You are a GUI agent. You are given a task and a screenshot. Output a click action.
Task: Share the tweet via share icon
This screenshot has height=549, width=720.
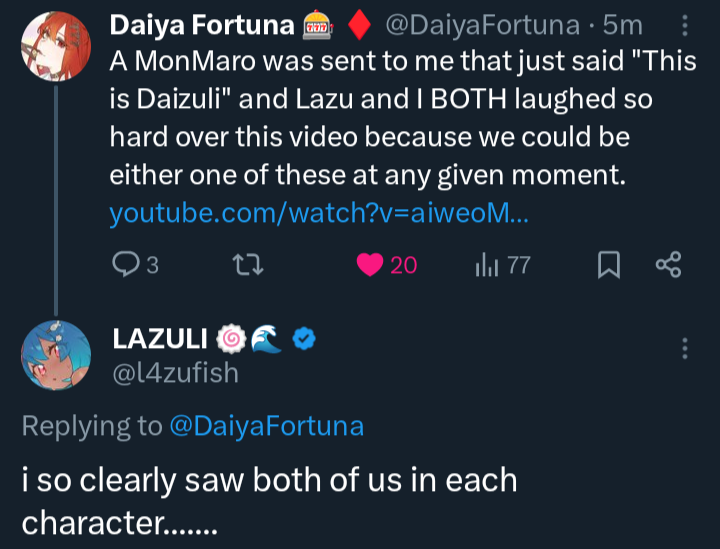tap(667, 265)
